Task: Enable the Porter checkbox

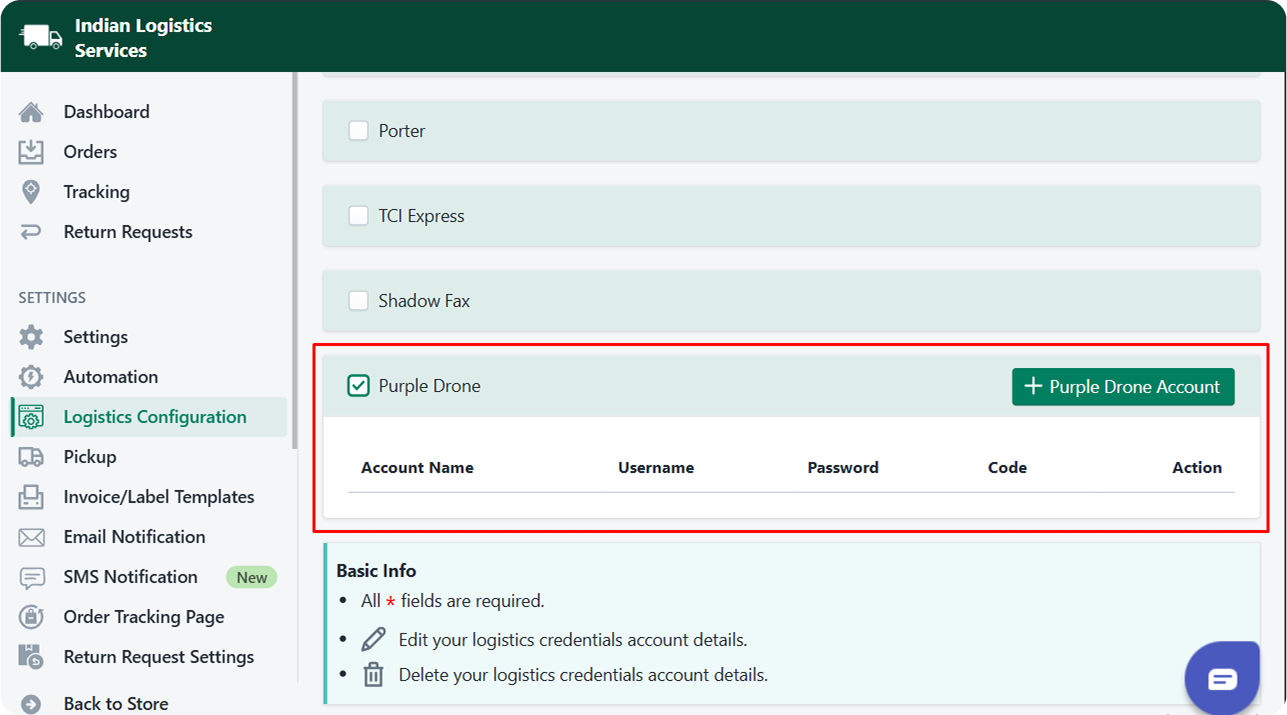Action: [358, 131]
